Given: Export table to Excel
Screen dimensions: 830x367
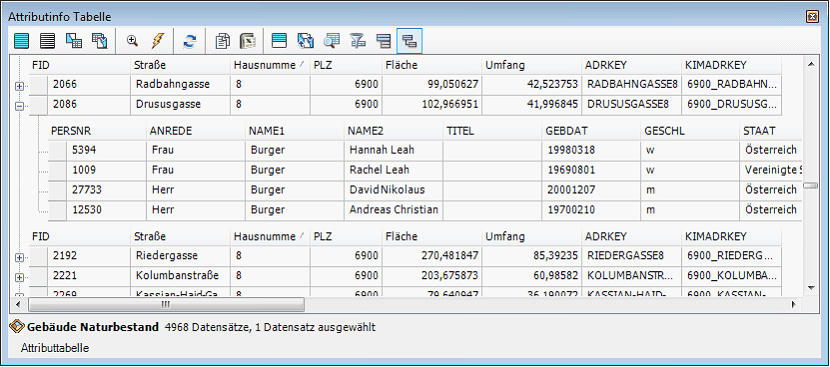Looking at the screenshot, I should coord(248,41).
